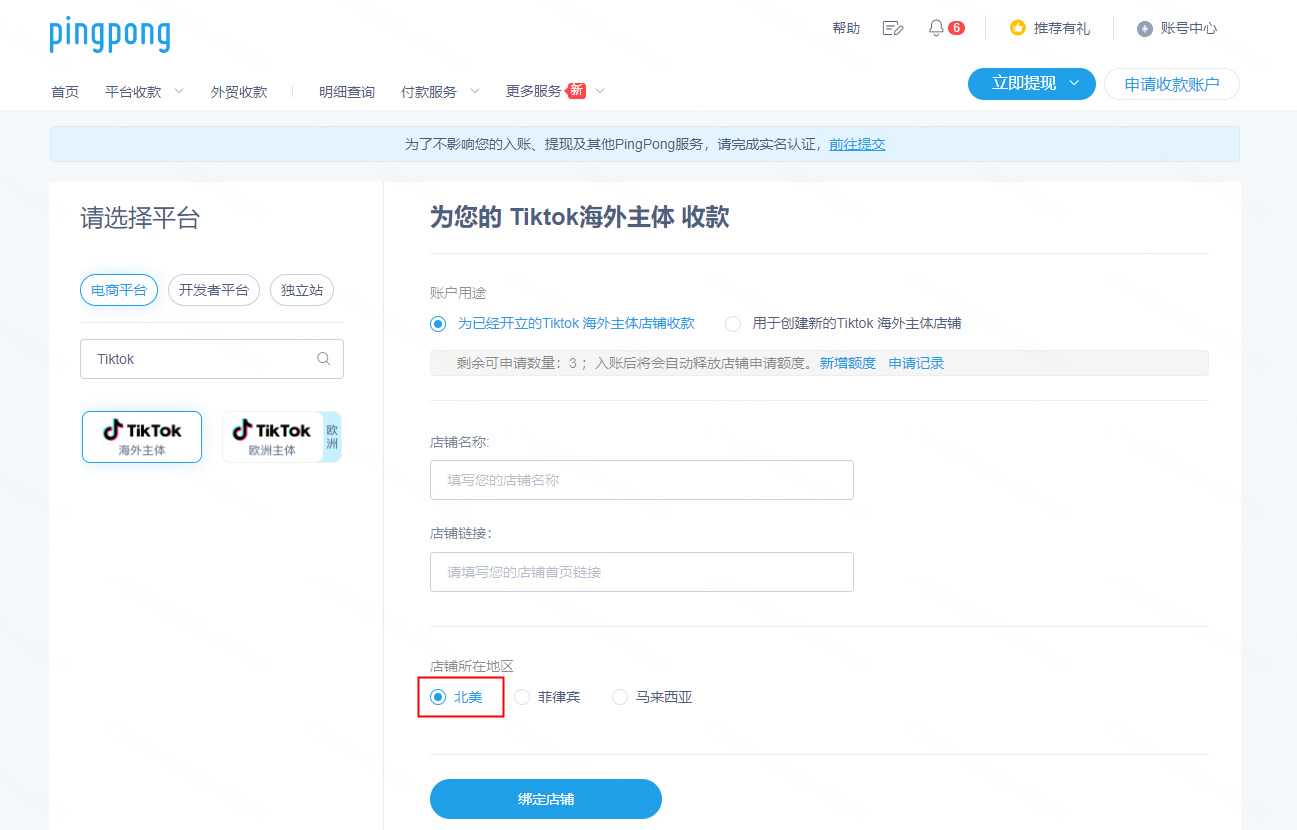The image size is (1297, 830).
Task: Click the 推荐有礼 thumbs-up icon
Action: pyautogui.click(x=1018, y=28)
